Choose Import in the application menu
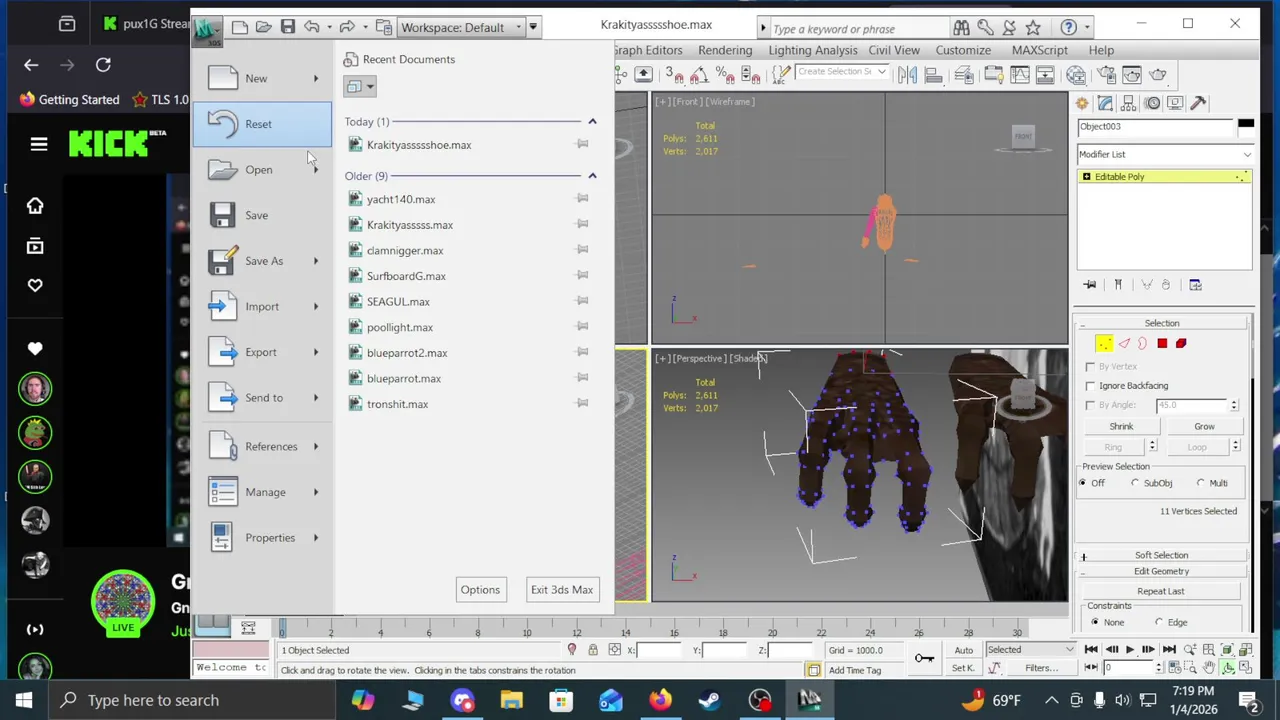 click(x=262, y=307)
